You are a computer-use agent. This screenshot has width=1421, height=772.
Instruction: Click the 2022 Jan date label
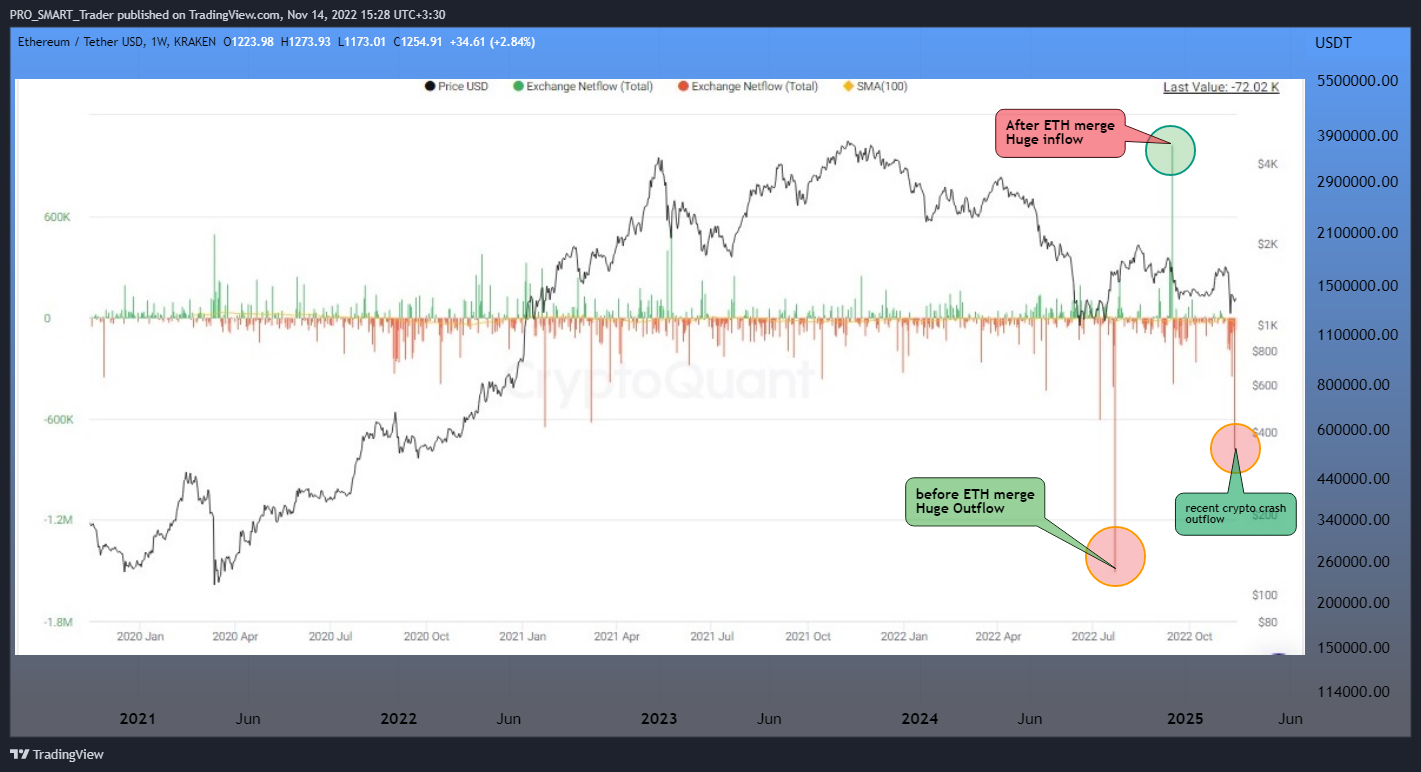904,636
